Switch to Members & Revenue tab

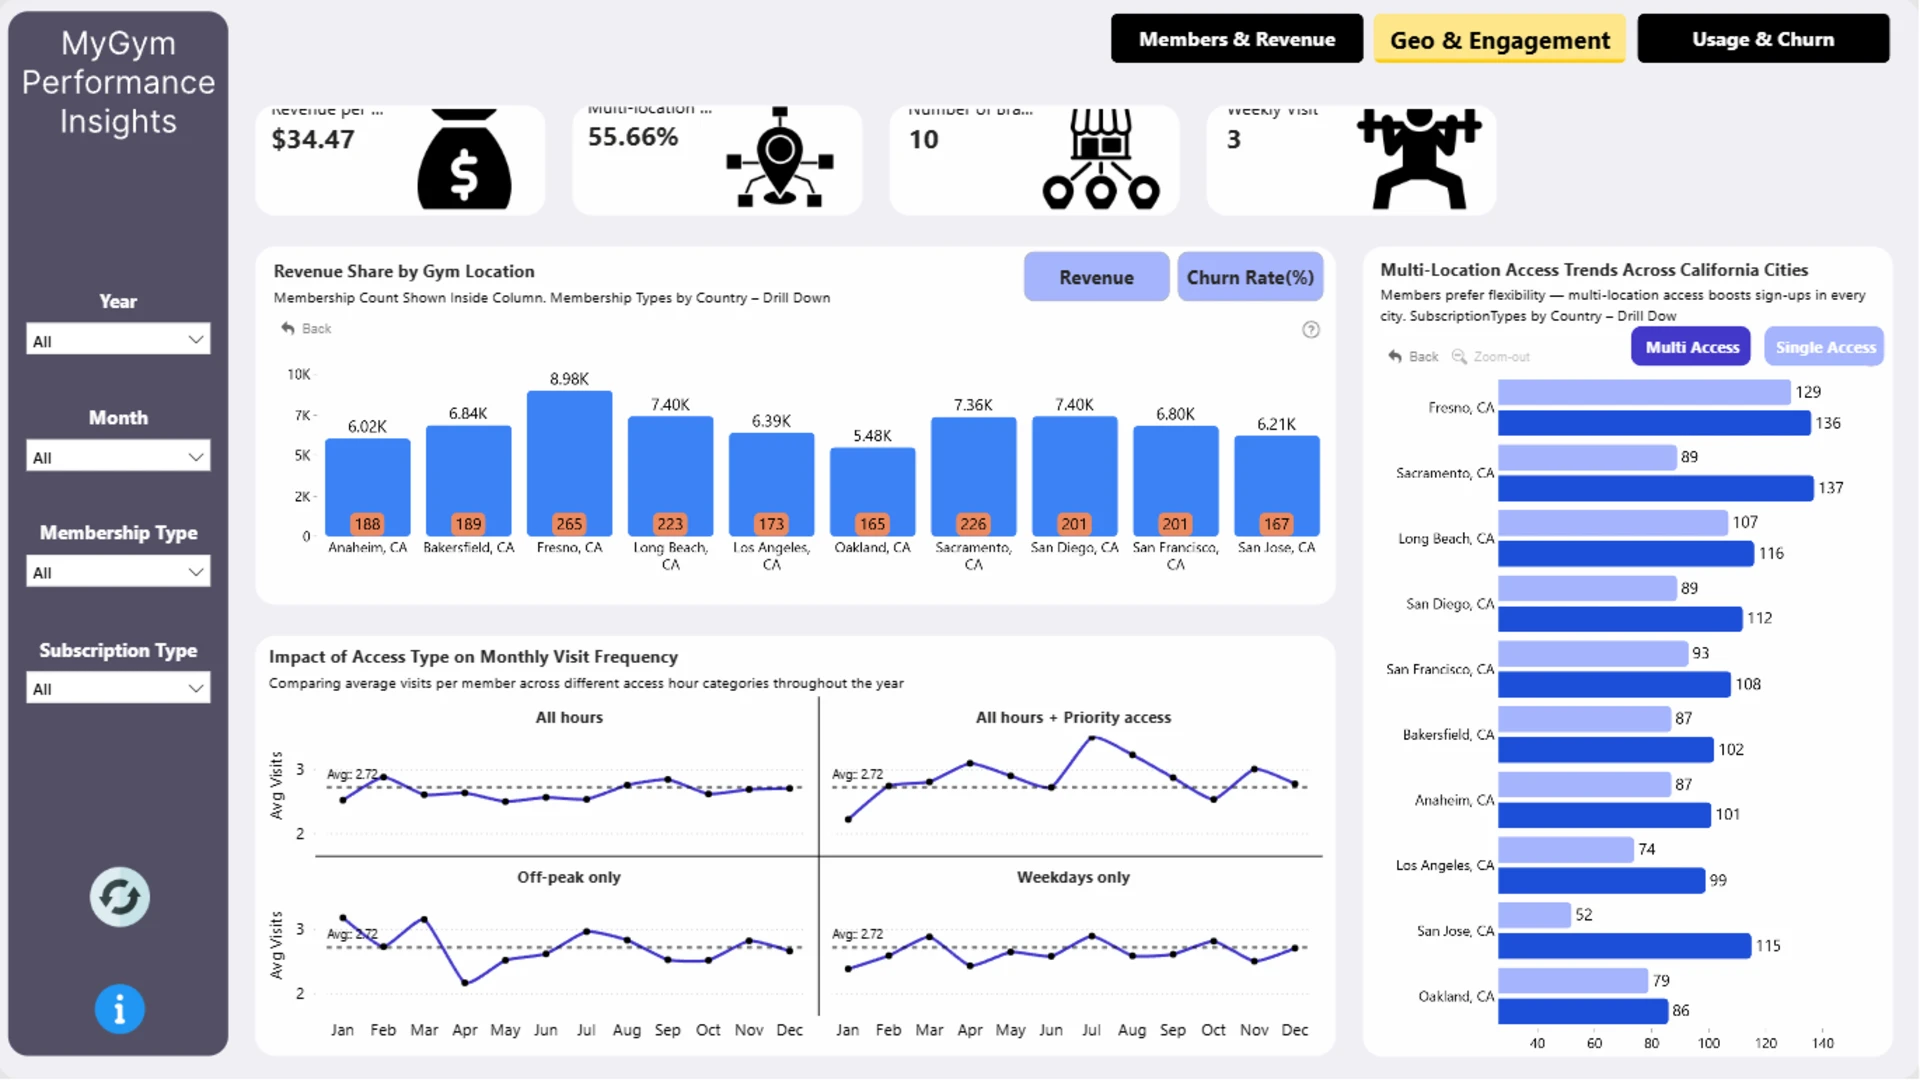click(x=1237, y=39)
